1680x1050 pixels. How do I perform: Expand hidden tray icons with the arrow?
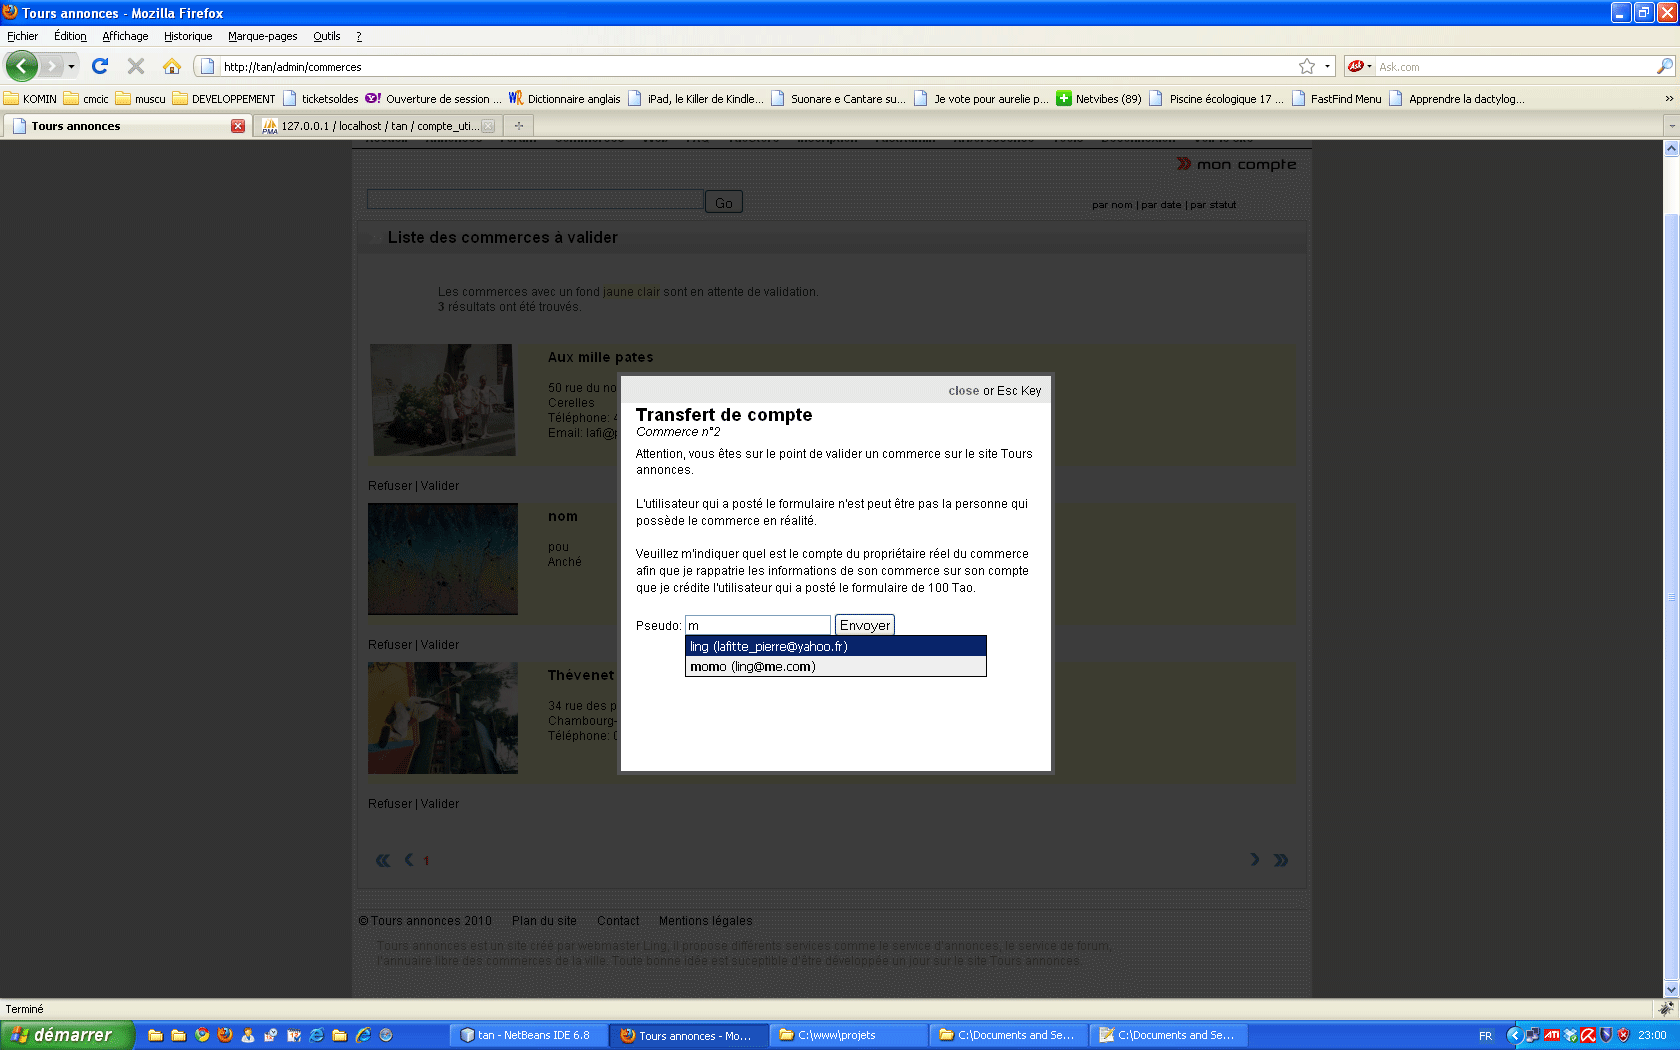(1514, 1035)
